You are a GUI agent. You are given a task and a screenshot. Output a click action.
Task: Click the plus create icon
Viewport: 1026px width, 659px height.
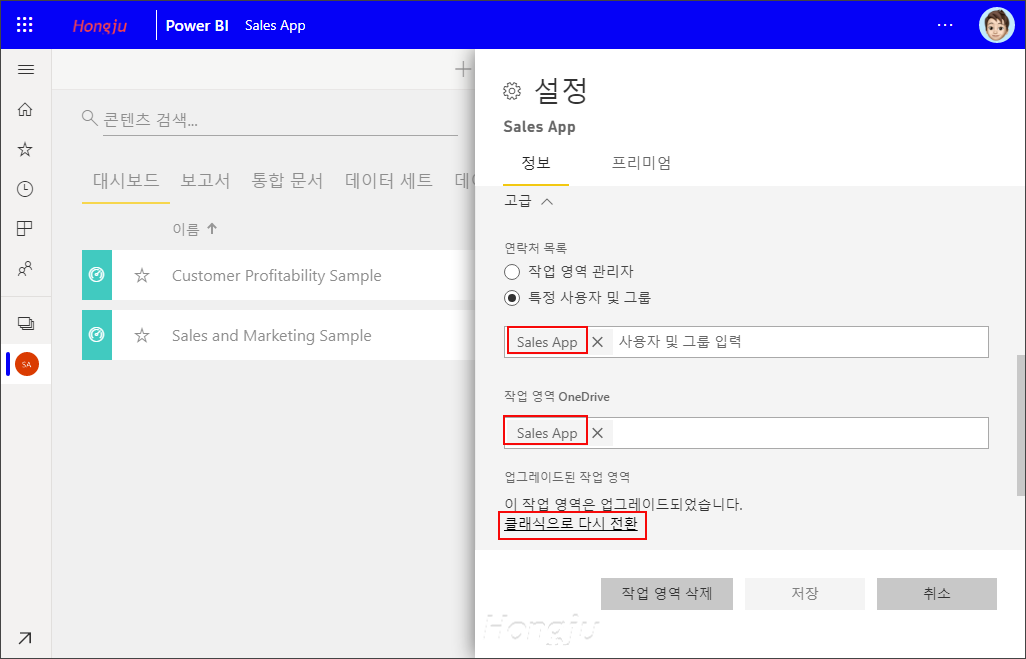[463, 69]
